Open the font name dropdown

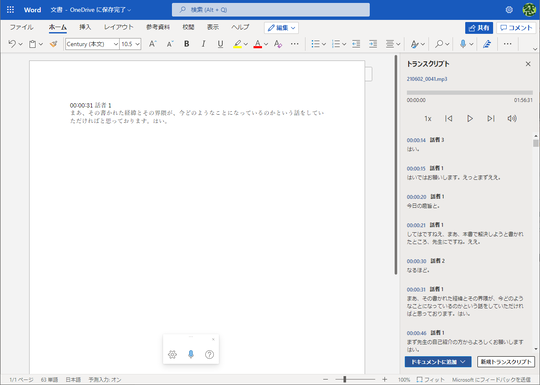(x=92, y=44)
